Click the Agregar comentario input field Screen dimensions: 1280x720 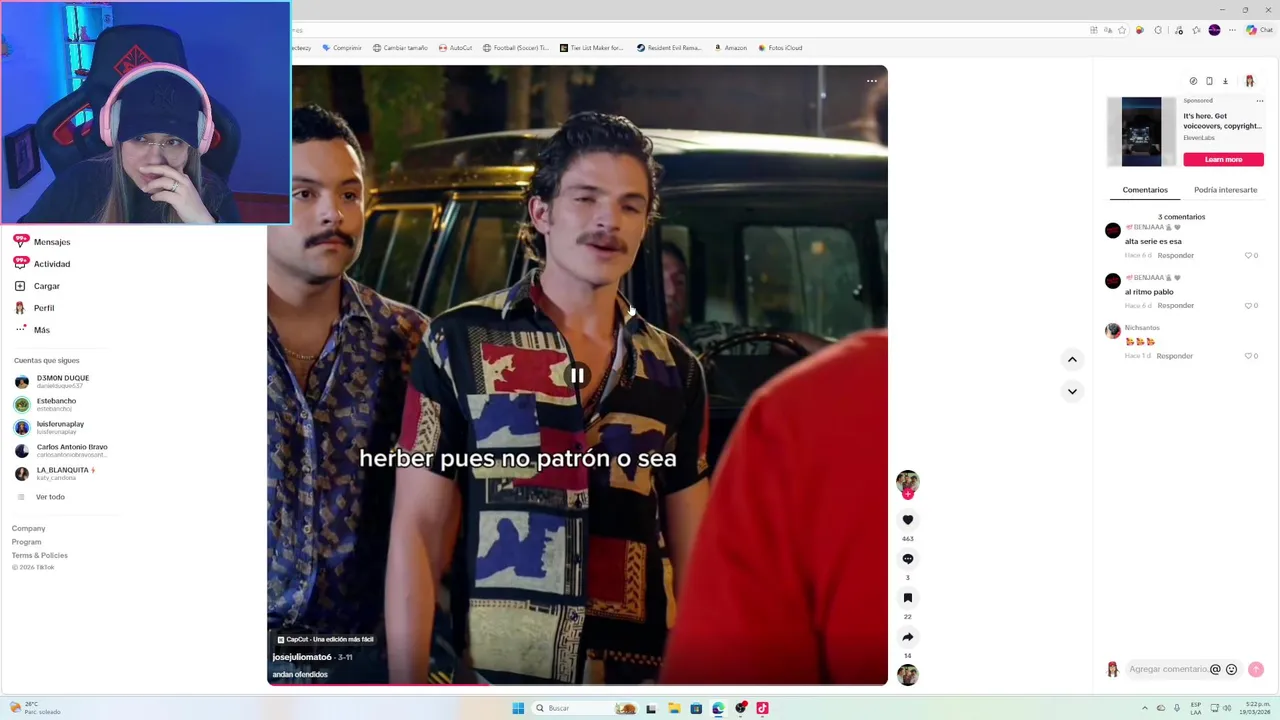[x=1167, y=670]
